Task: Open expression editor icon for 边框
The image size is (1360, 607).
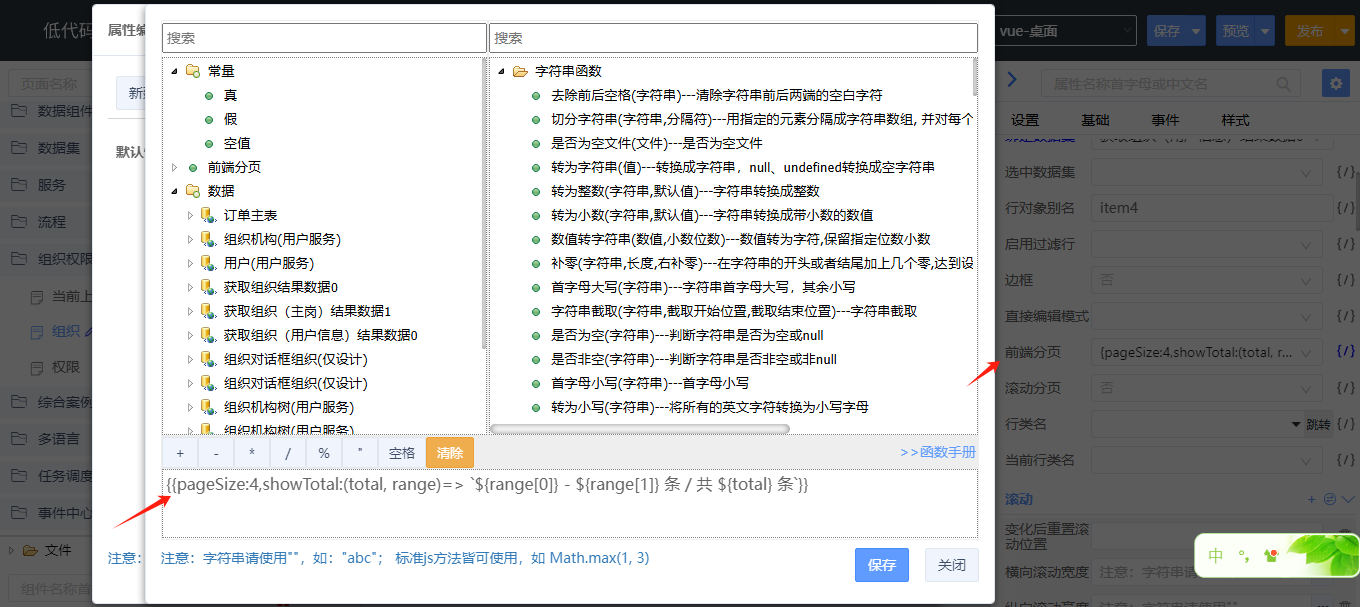Action: tap(1347, 280)
